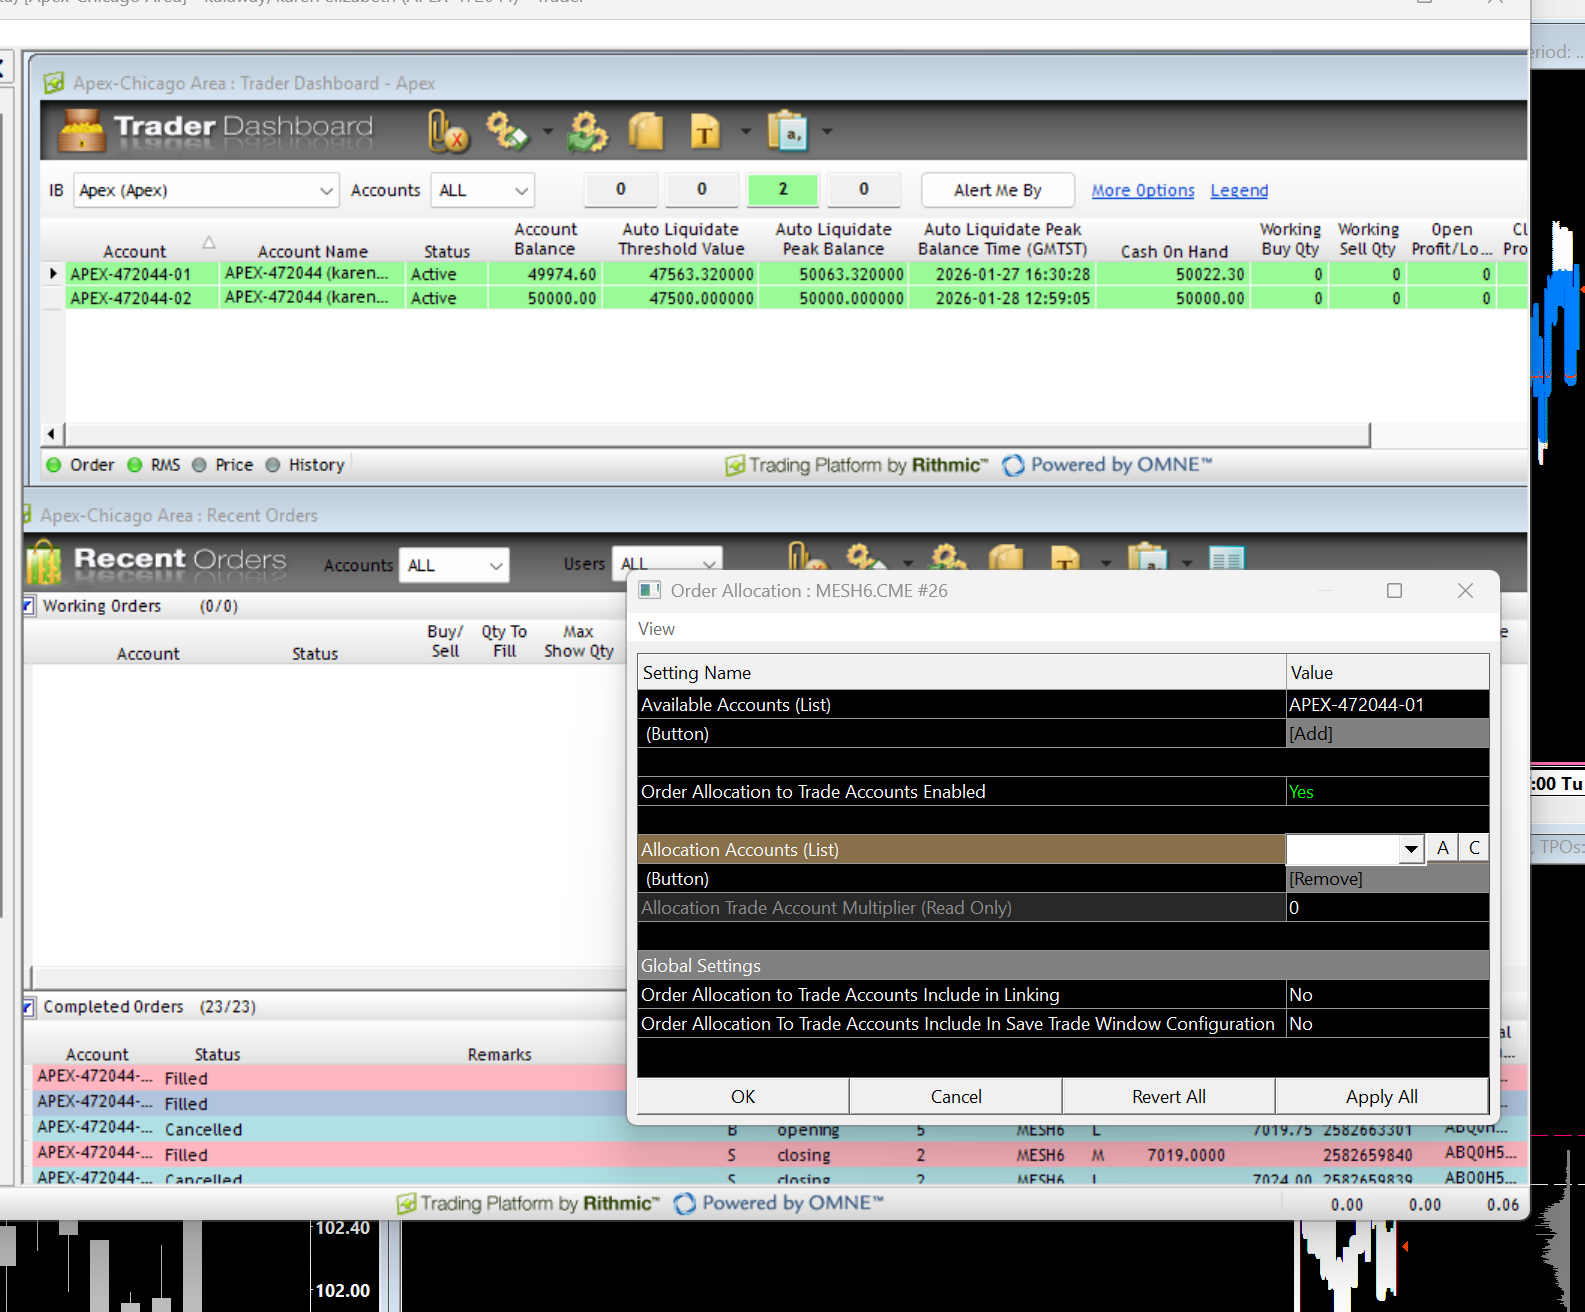This screenshot has width=1585, height=1312.
Task: Click the green counter button showing 2
Action: 783,189
